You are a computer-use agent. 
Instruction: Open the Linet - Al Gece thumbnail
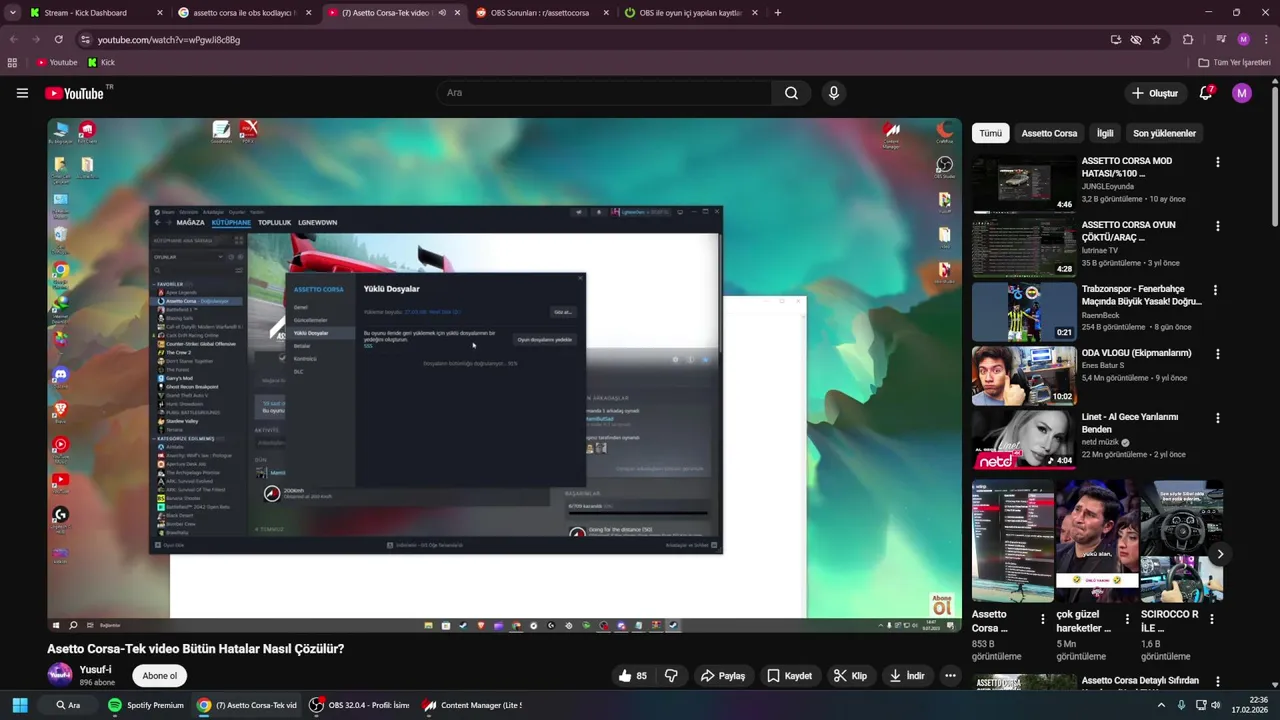1024,440
